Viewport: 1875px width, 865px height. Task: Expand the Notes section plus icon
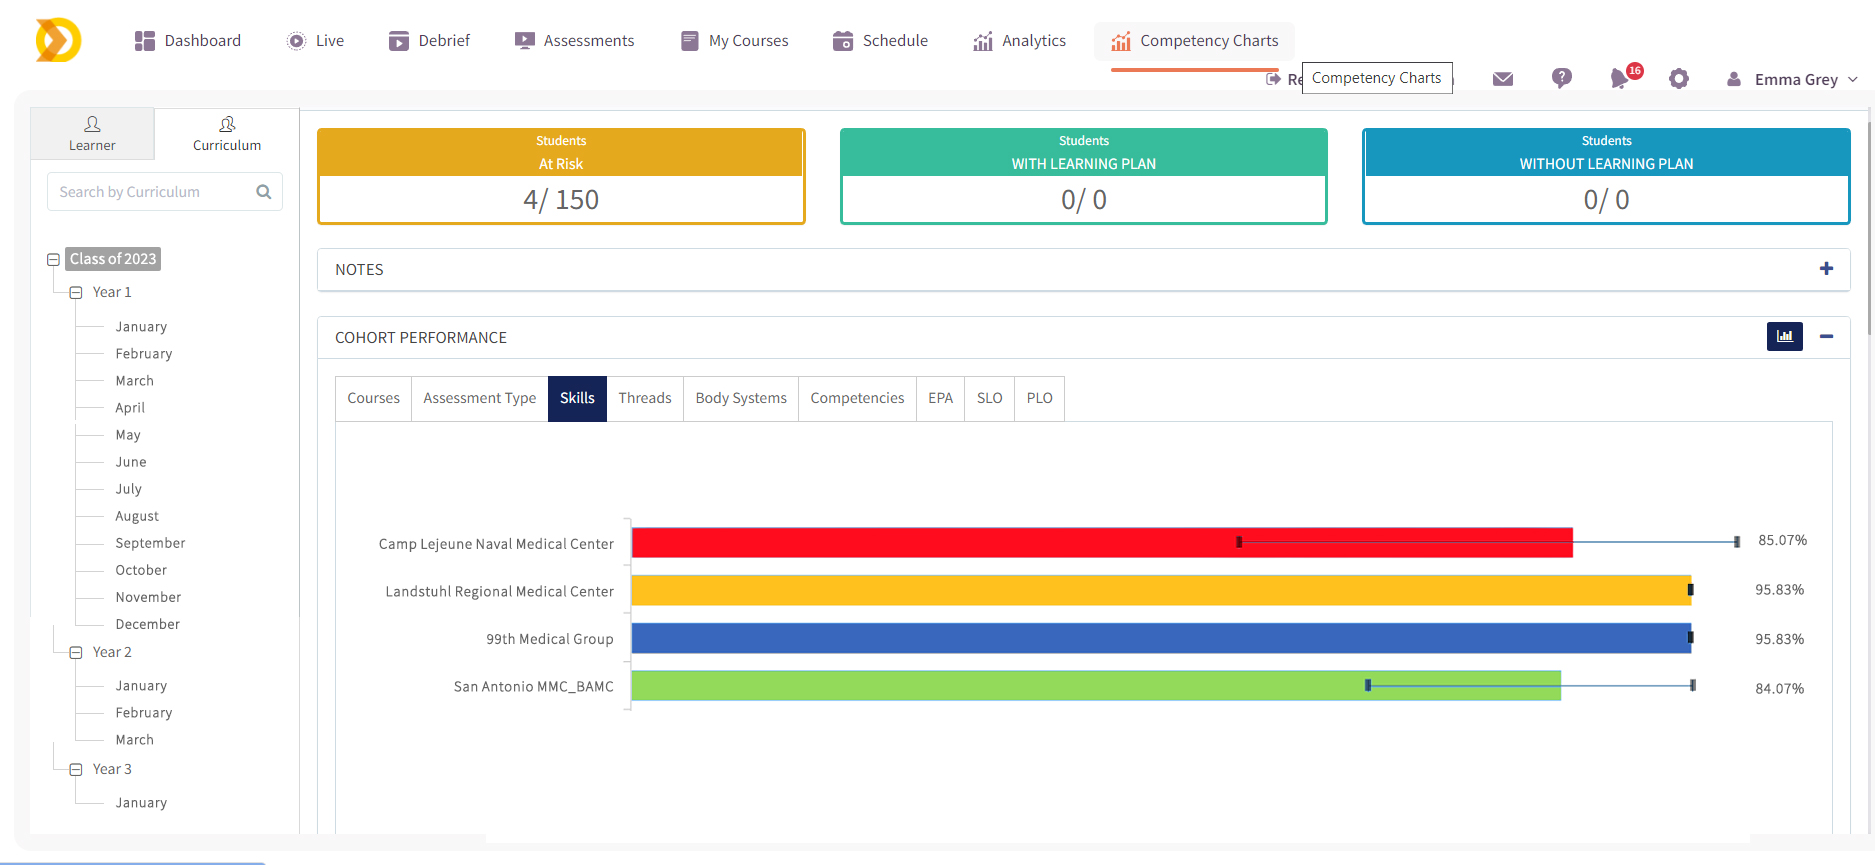(x=1826, y=269)
